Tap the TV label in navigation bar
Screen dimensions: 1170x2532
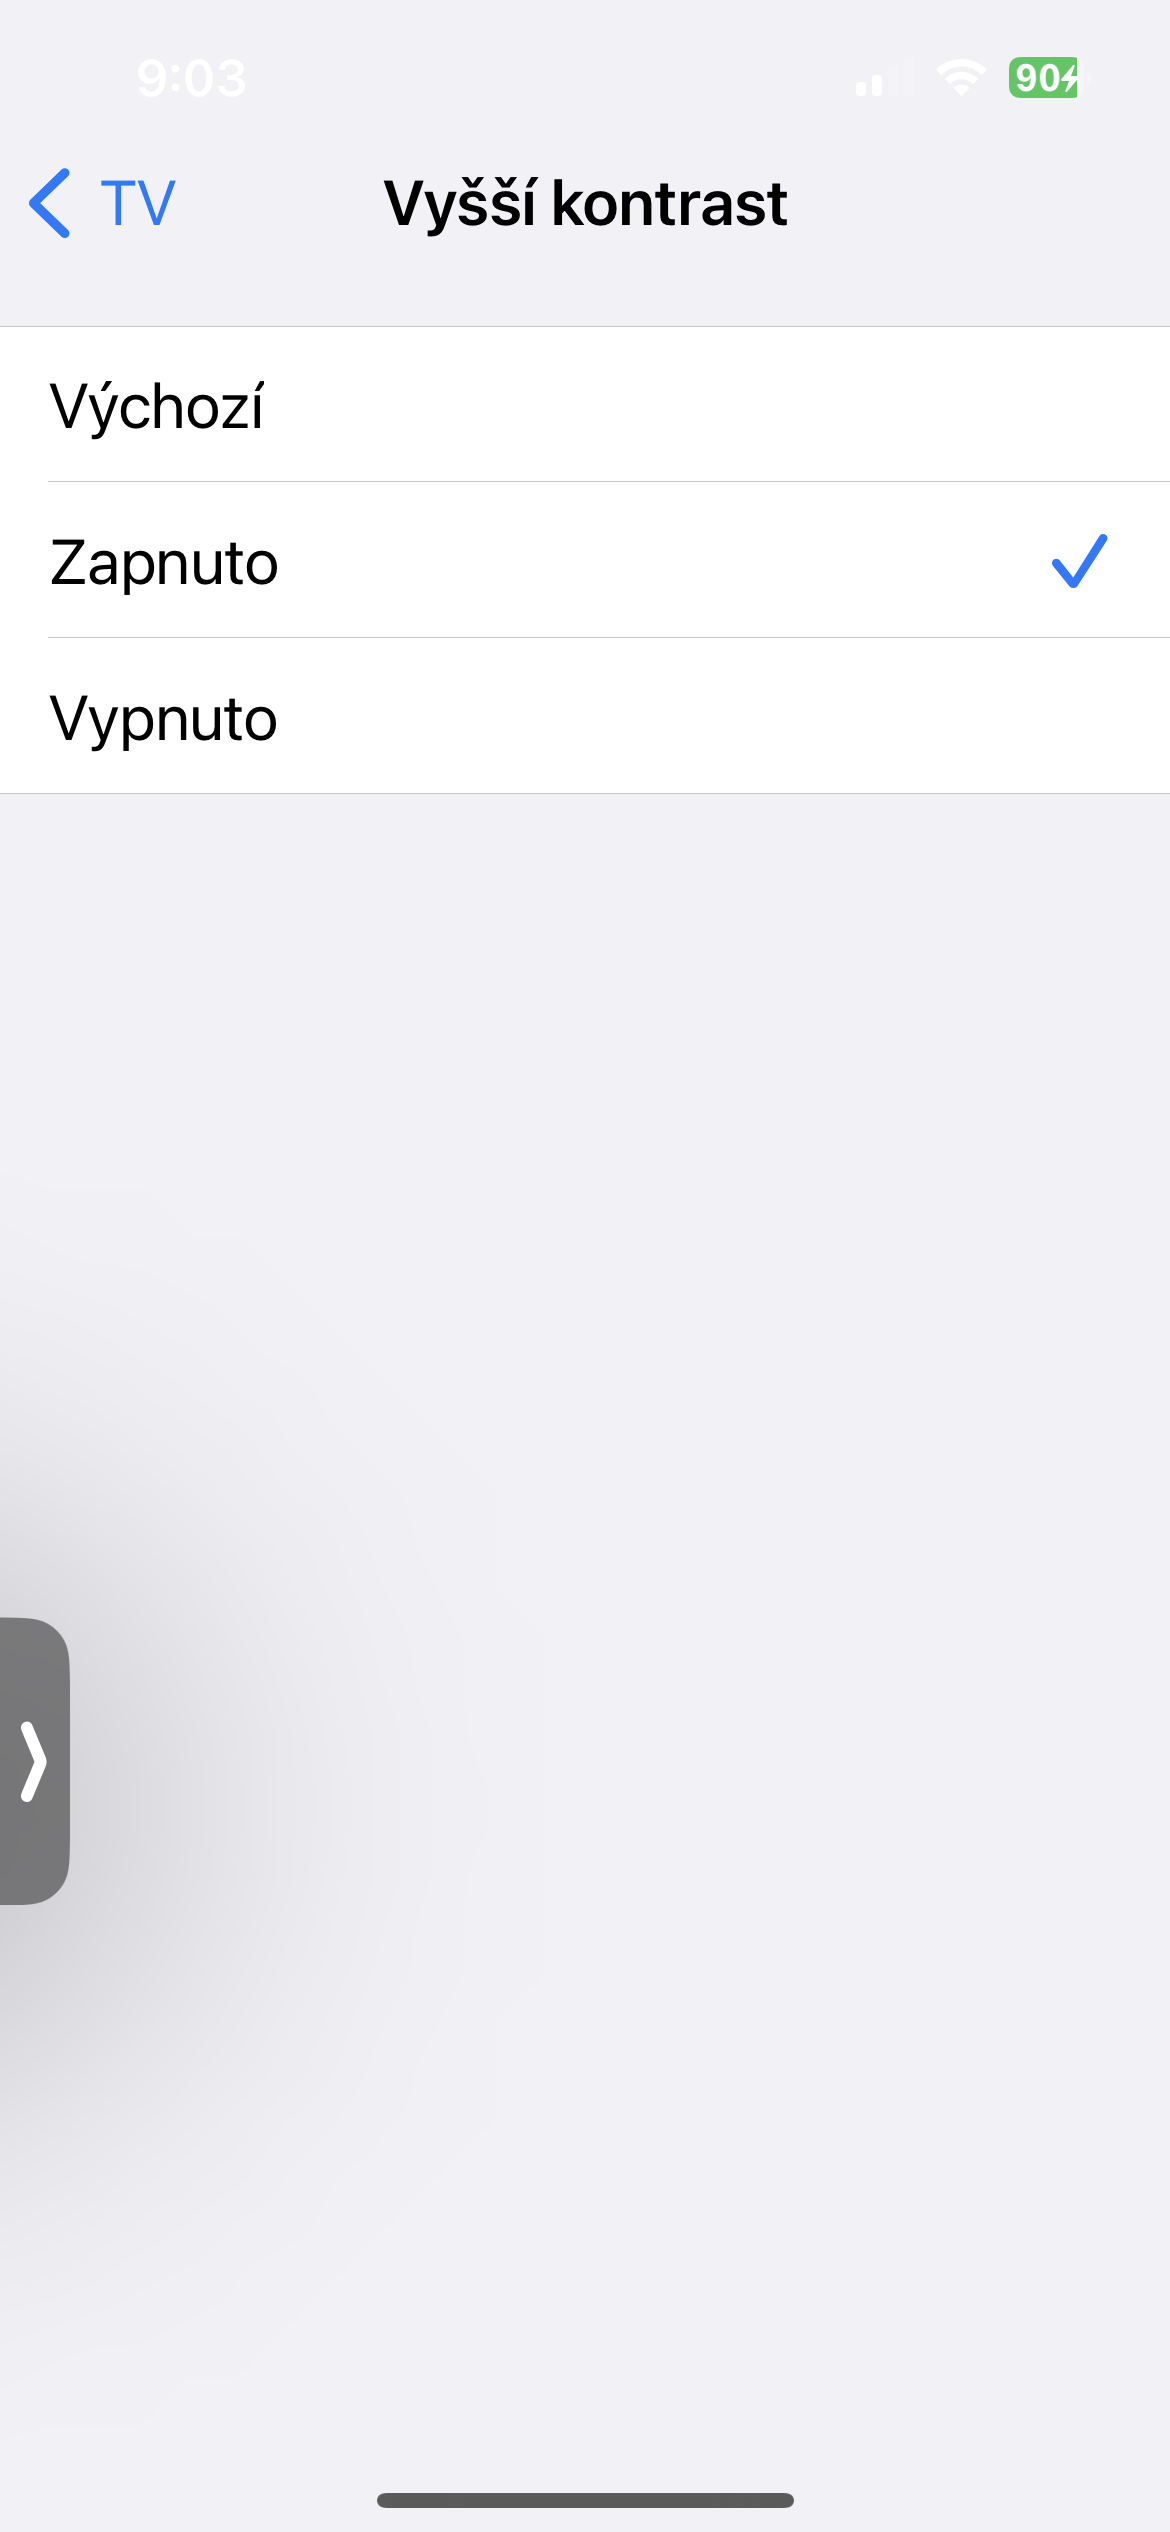[138, 204]
